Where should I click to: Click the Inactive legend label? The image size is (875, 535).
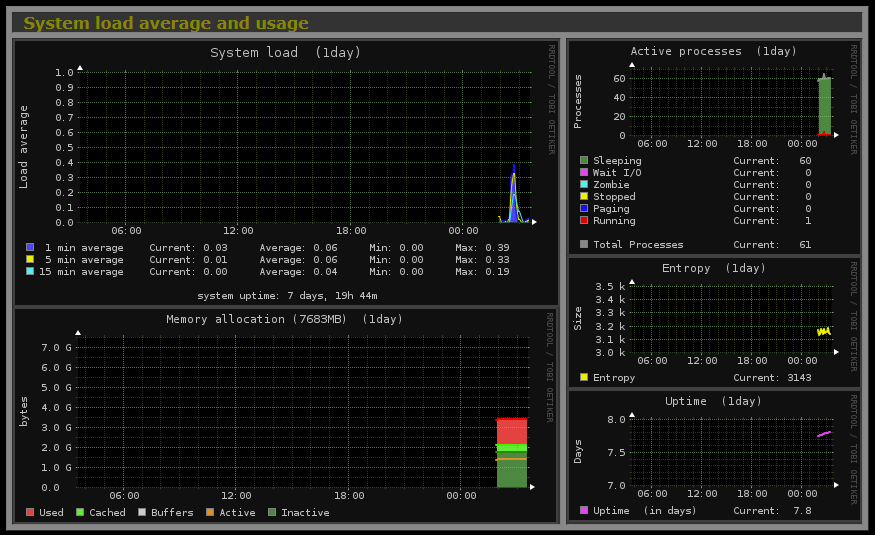305,513
